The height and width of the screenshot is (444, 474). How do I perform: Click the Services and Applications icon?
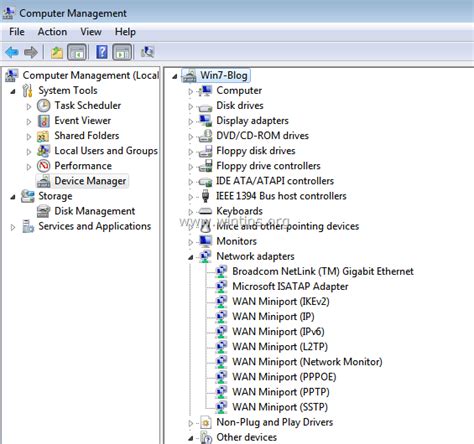[x=28, y=226]
